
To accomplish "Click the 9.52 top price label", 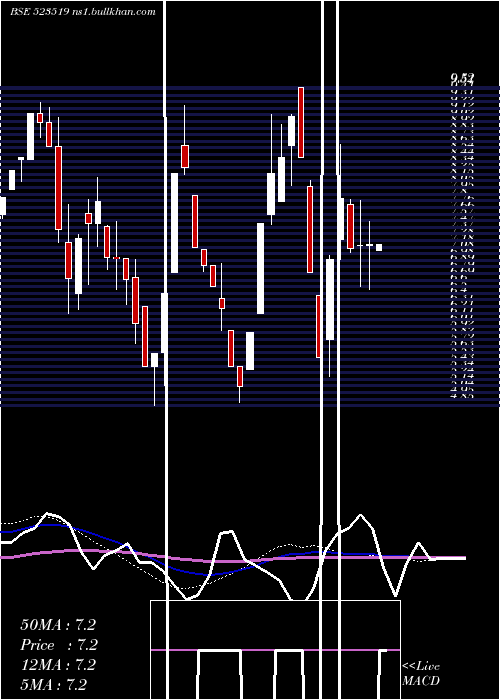I will coord(462,79).
